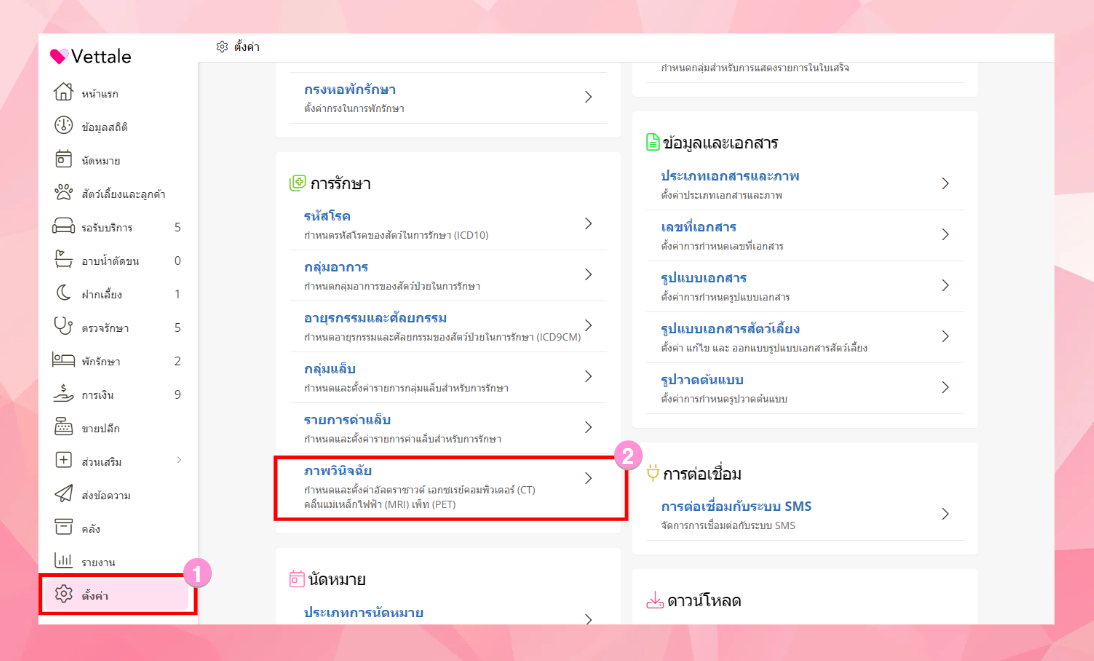
Task: Open the sofa icon รอรับบริการ
Action: click(x=63, y=226)
